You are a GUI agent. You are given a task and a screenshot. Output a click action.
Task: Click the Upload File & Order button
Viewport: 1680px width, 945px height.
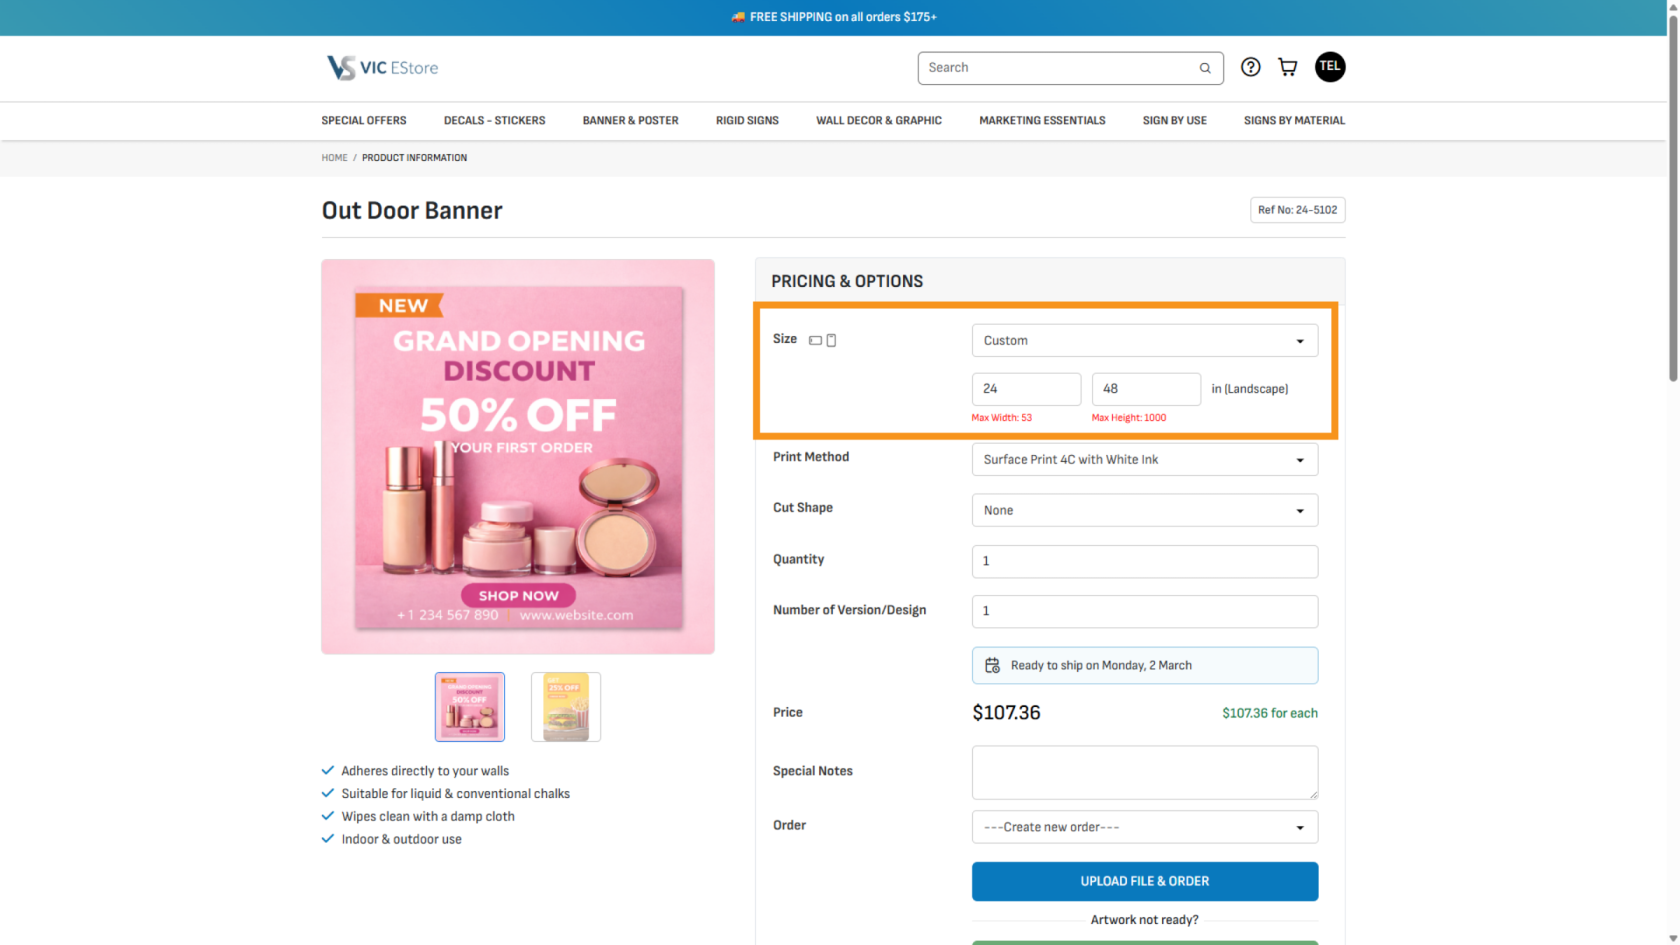[1144, 882]
